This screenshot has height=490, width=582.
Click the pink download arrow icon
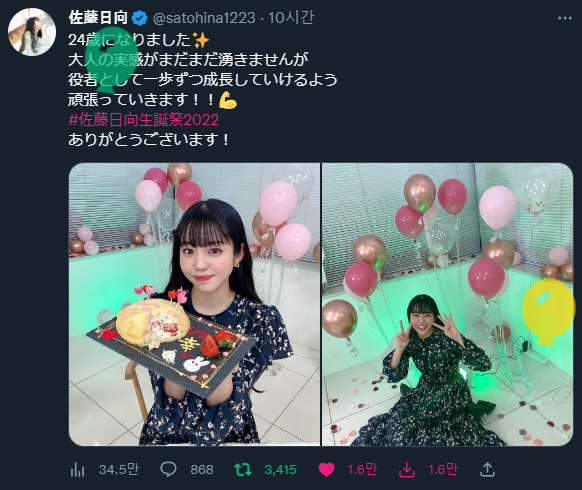[x=407, y=470]
